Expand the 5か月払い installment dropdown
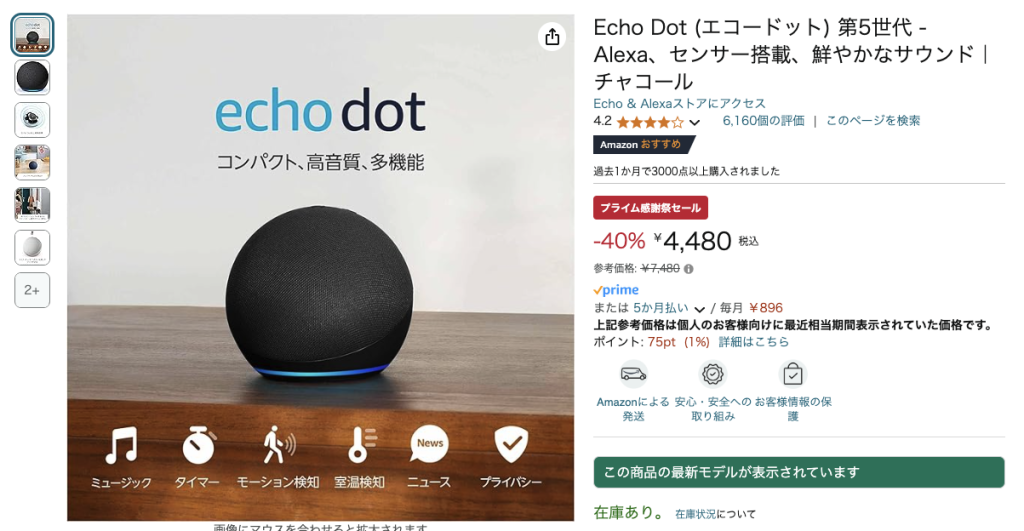 pyautogui.click(x=699, y=309)
